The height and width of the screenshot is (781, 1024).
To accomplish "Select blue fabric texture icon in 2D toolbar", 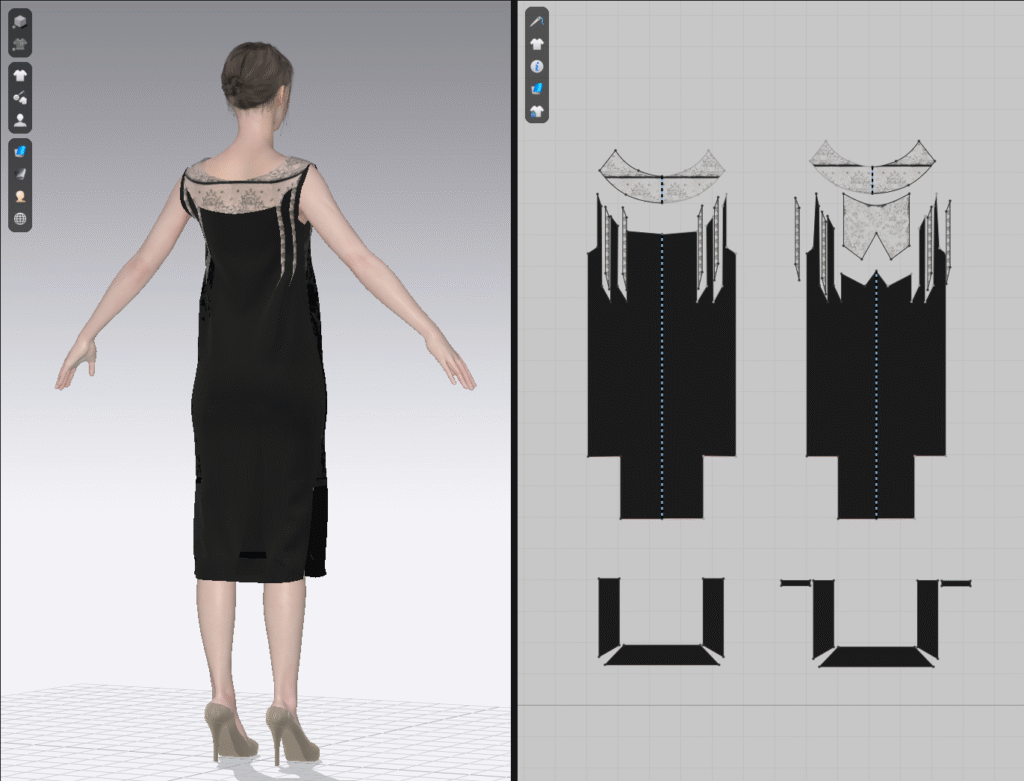I will (x=537, y=89).
